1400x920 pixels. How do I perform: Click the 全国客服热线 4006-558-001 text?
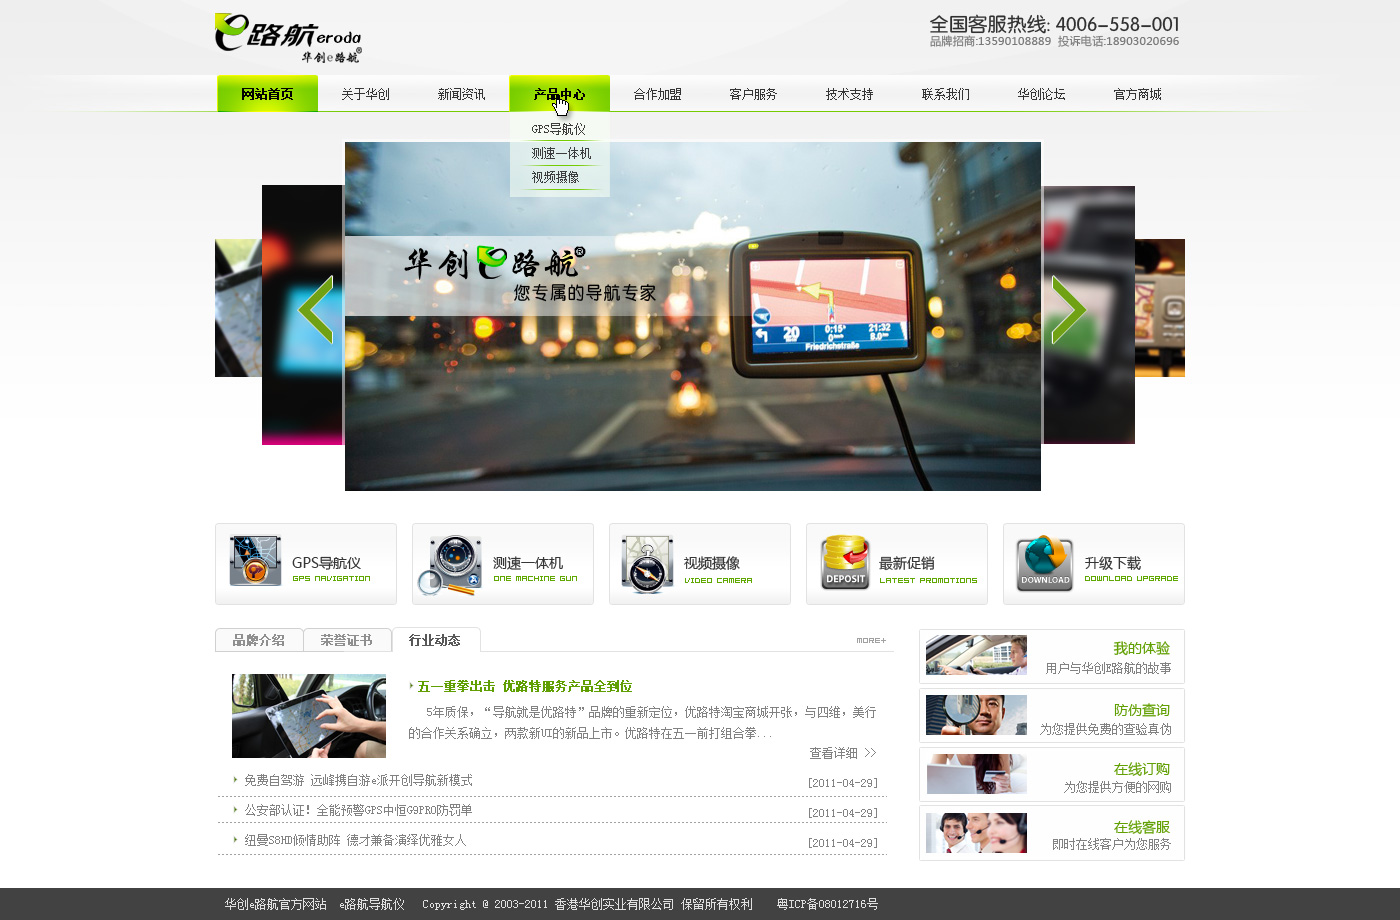[1054, 24]
